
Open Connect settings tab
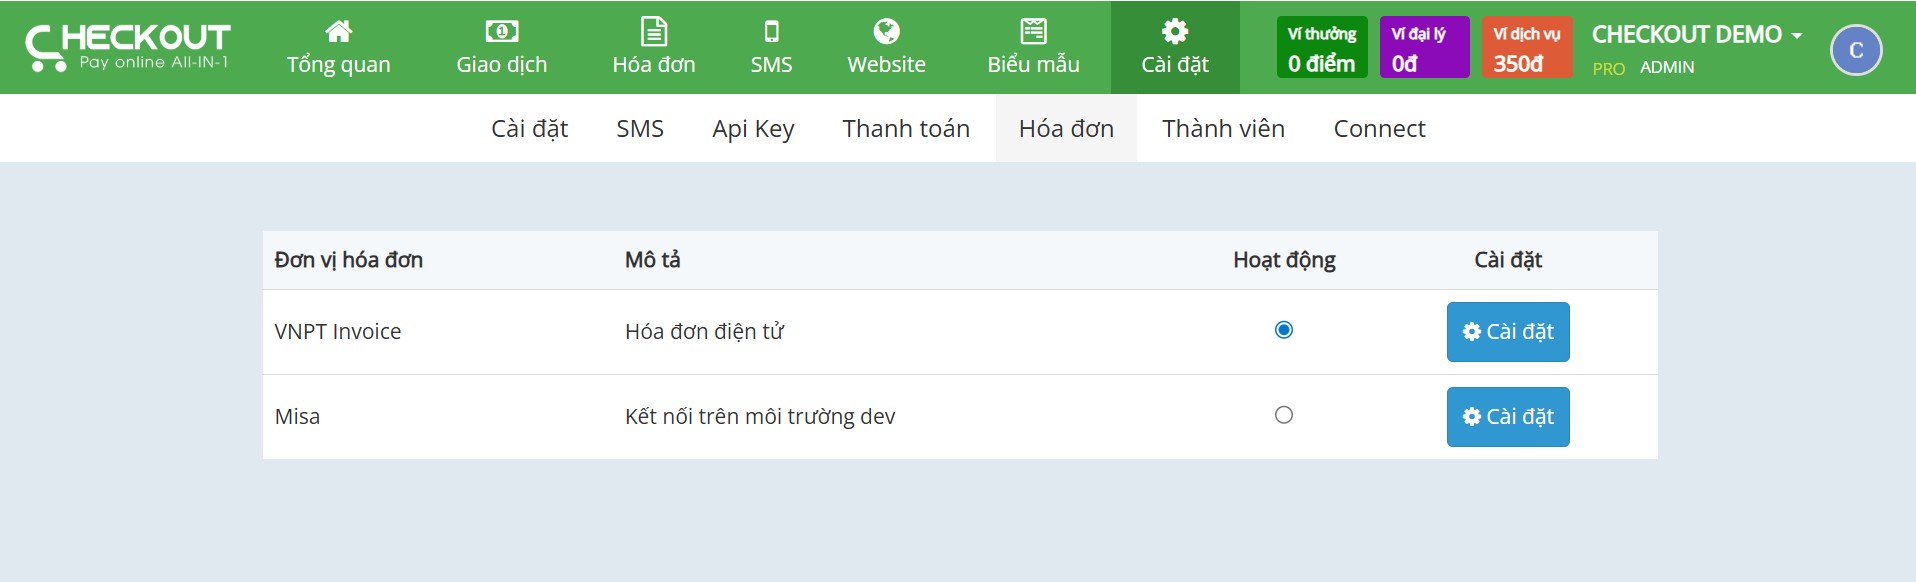point(1379,129)
